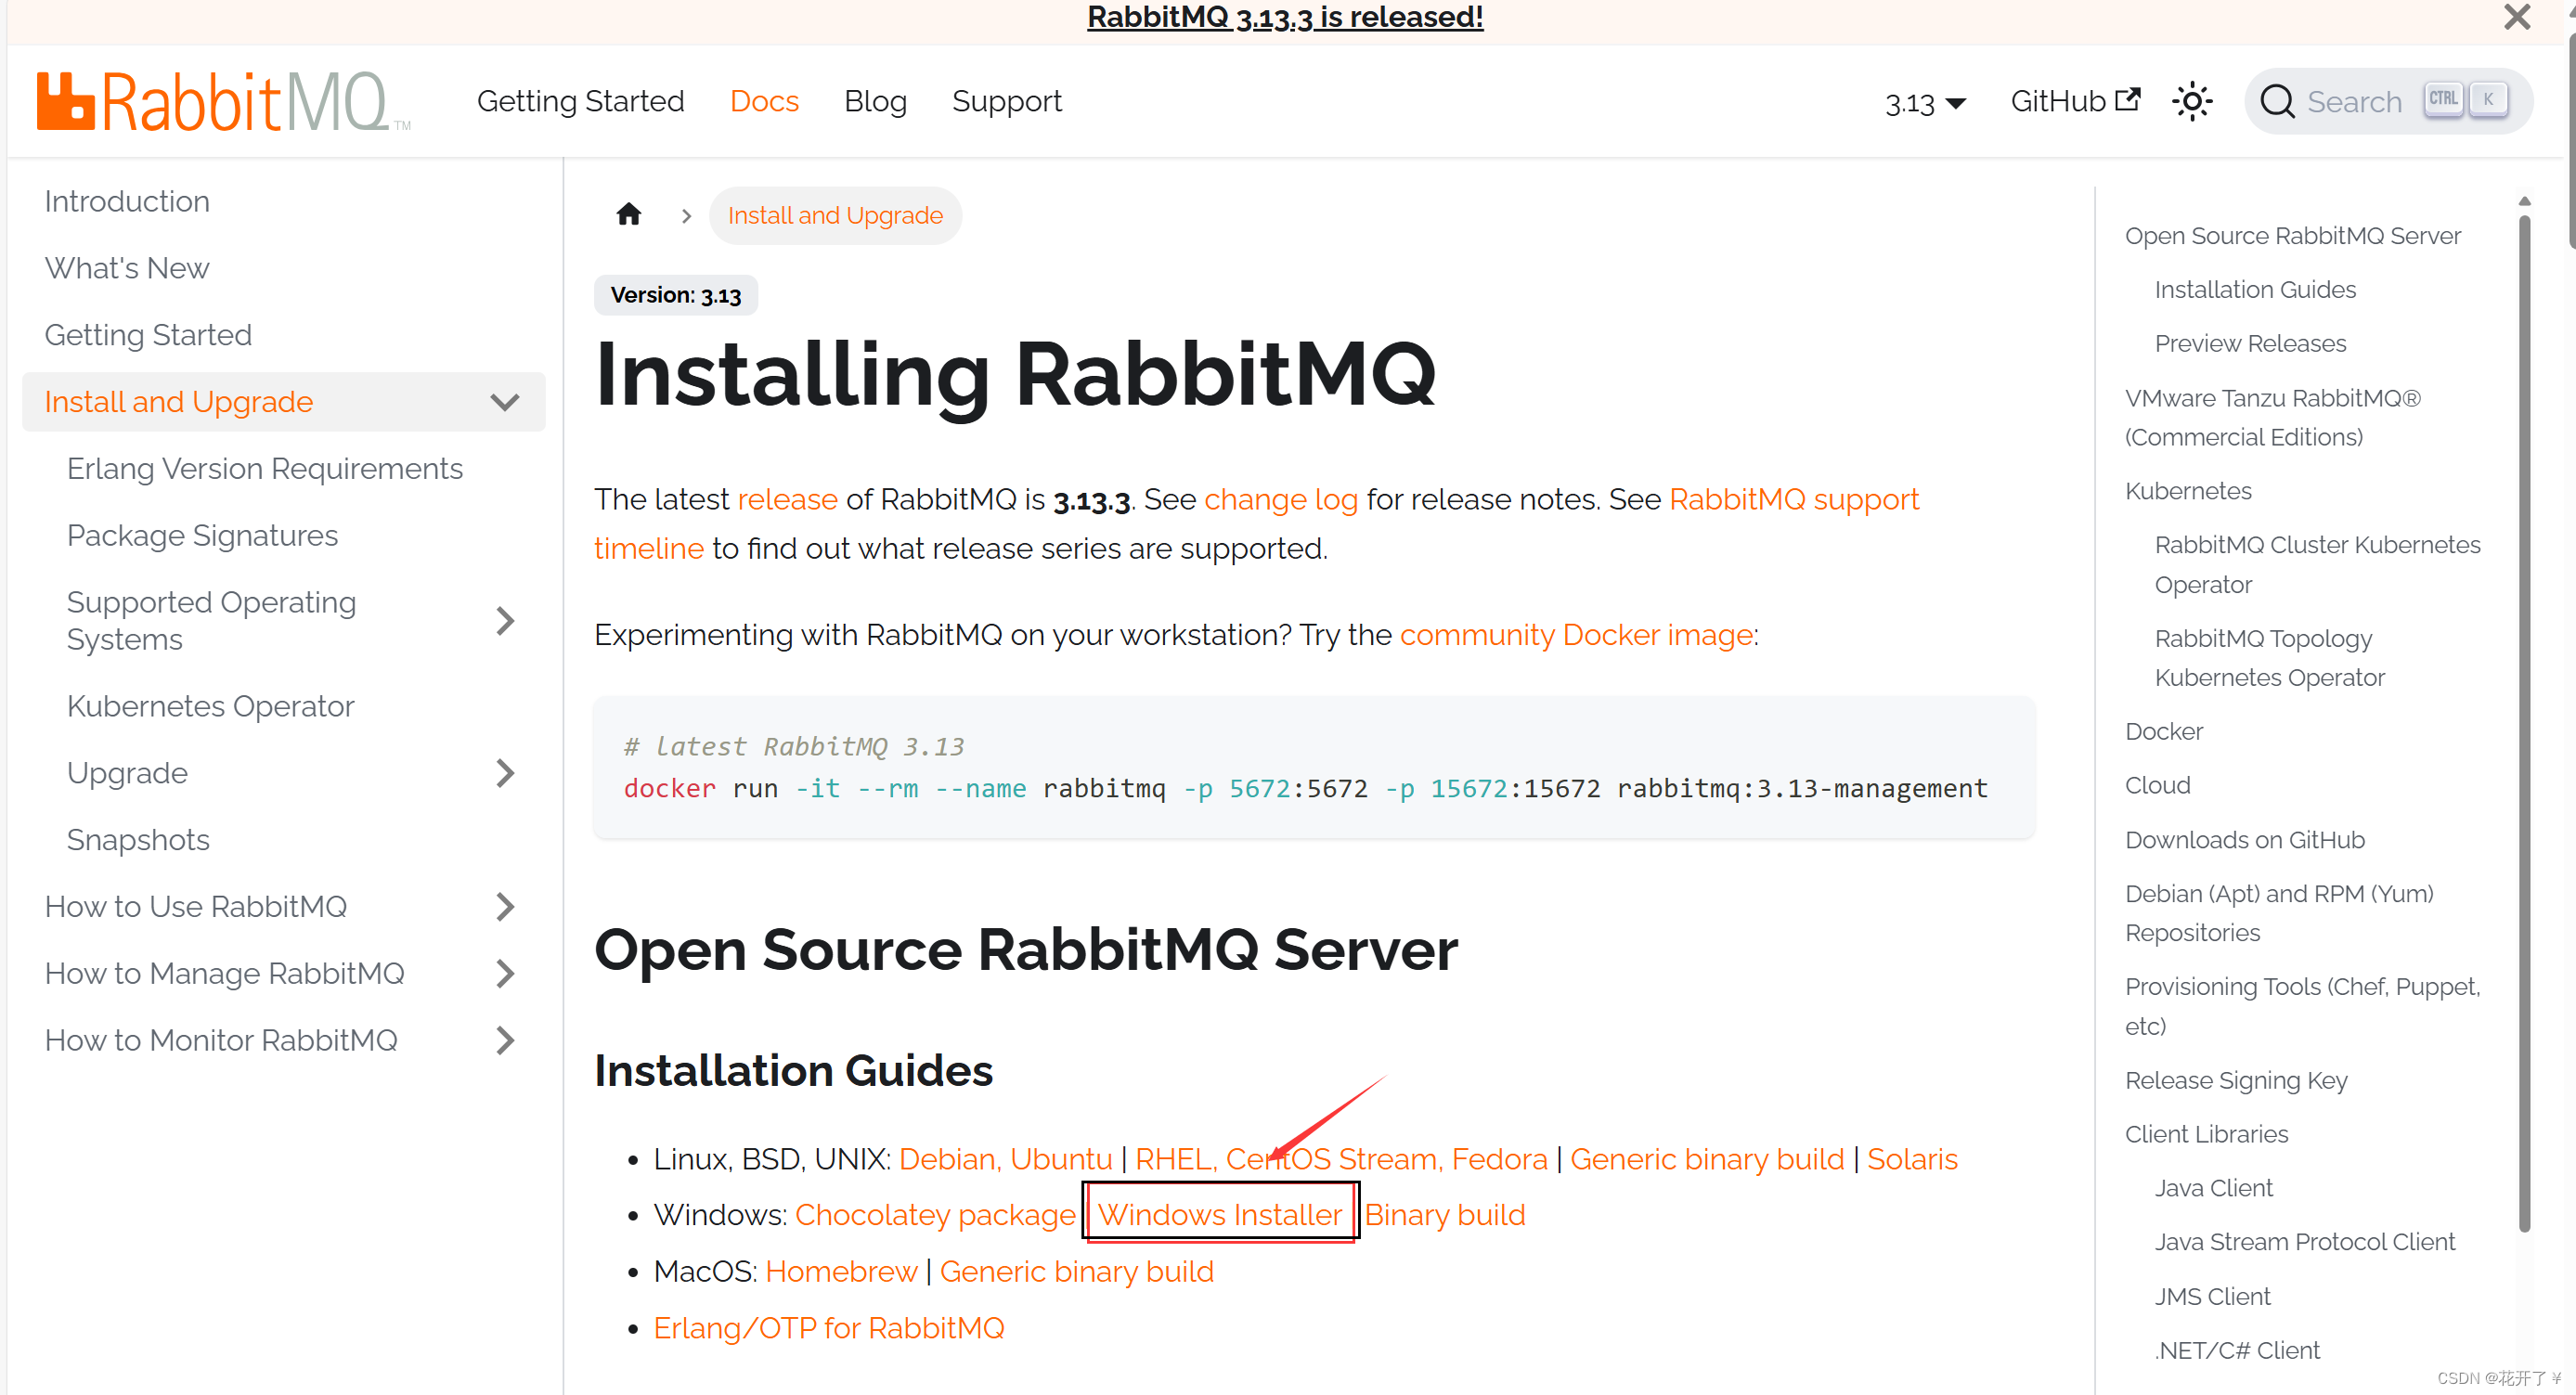
Task: Expand How to Use RabbitMQ chevron
Action: 505,907
